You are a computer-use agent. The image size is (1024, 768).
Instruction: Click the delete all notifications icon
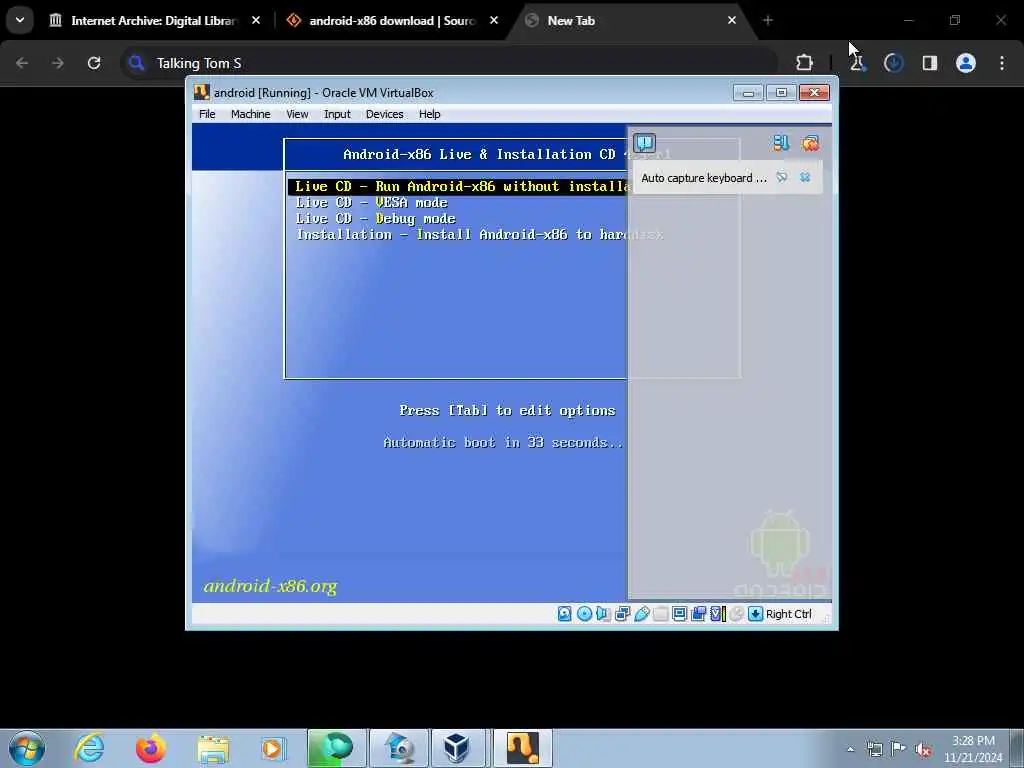click(x=810, y=143)
